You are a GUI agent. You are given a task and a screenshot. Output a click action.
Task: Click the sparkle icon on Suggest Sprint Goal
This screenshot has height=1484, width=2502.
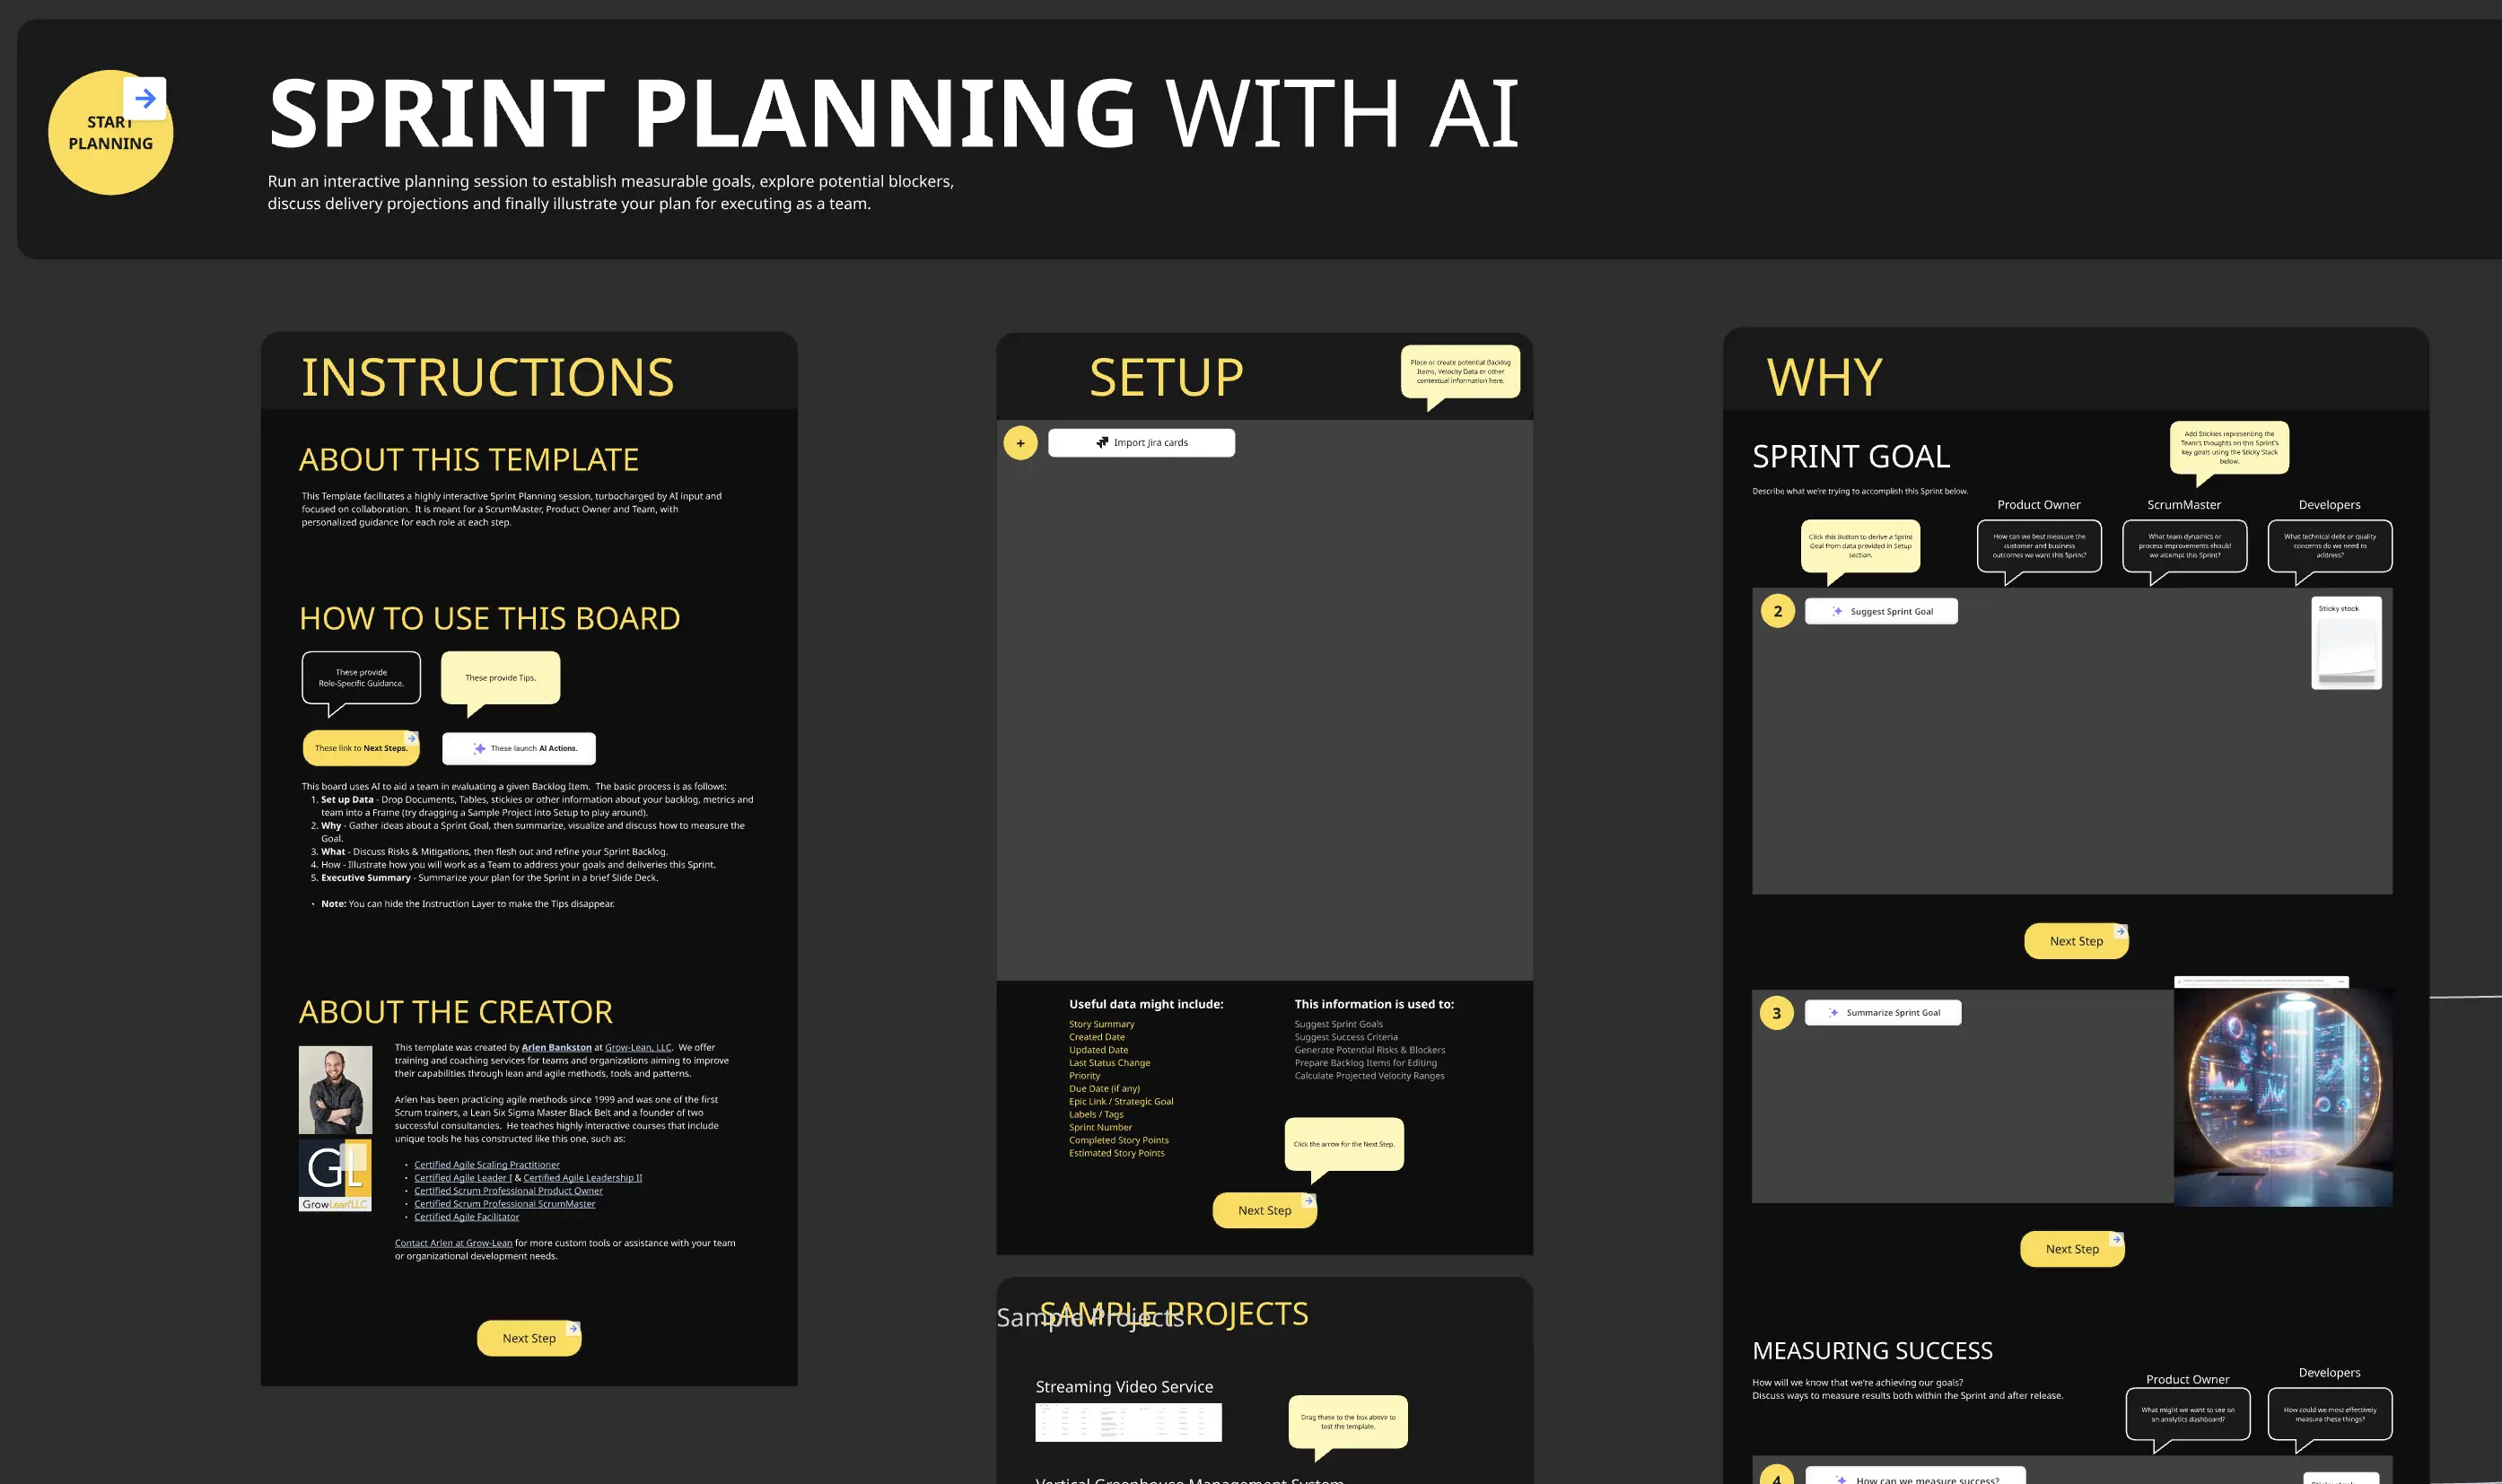point(1837,611)
